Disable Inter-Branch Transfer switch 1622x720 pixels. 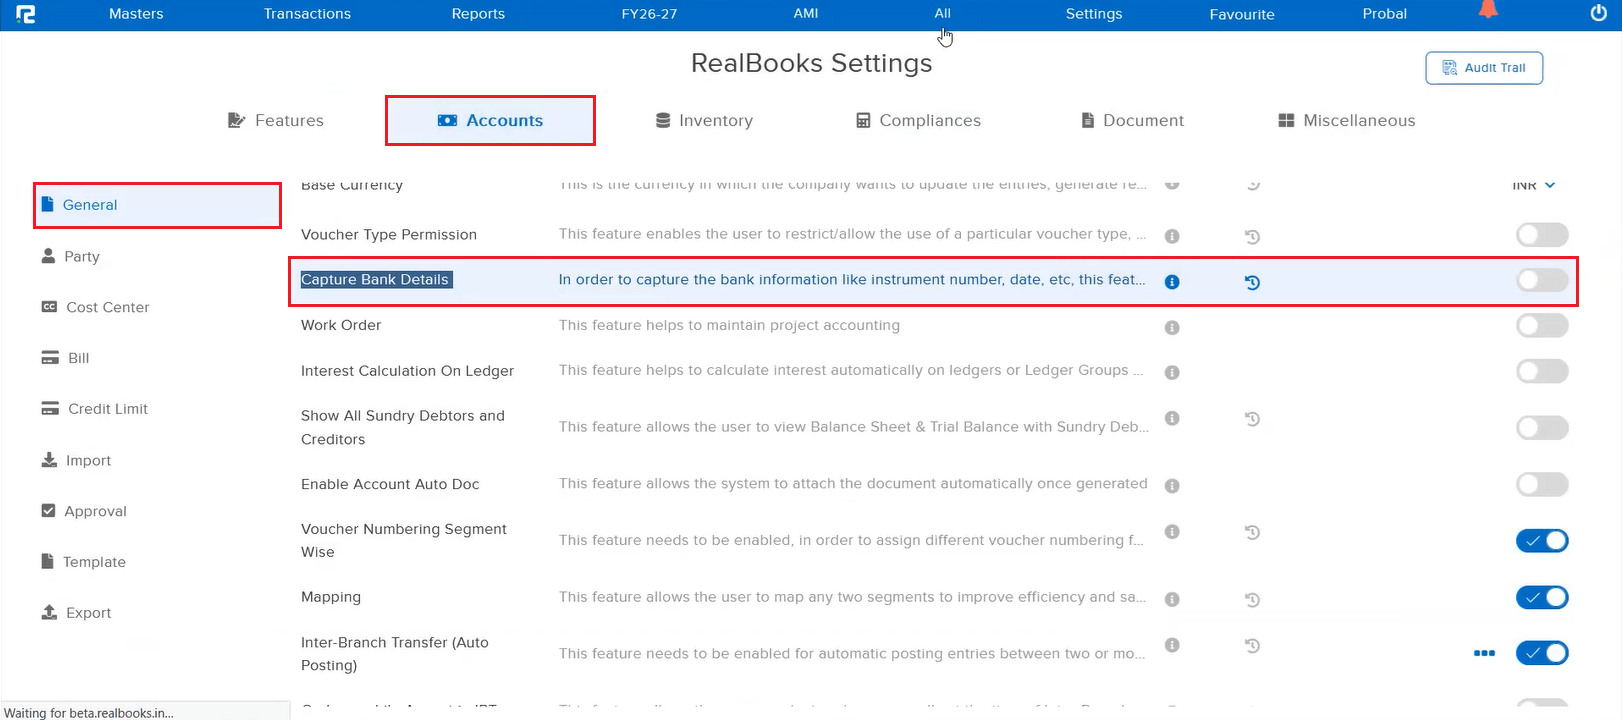click(x=1542, y=653)
